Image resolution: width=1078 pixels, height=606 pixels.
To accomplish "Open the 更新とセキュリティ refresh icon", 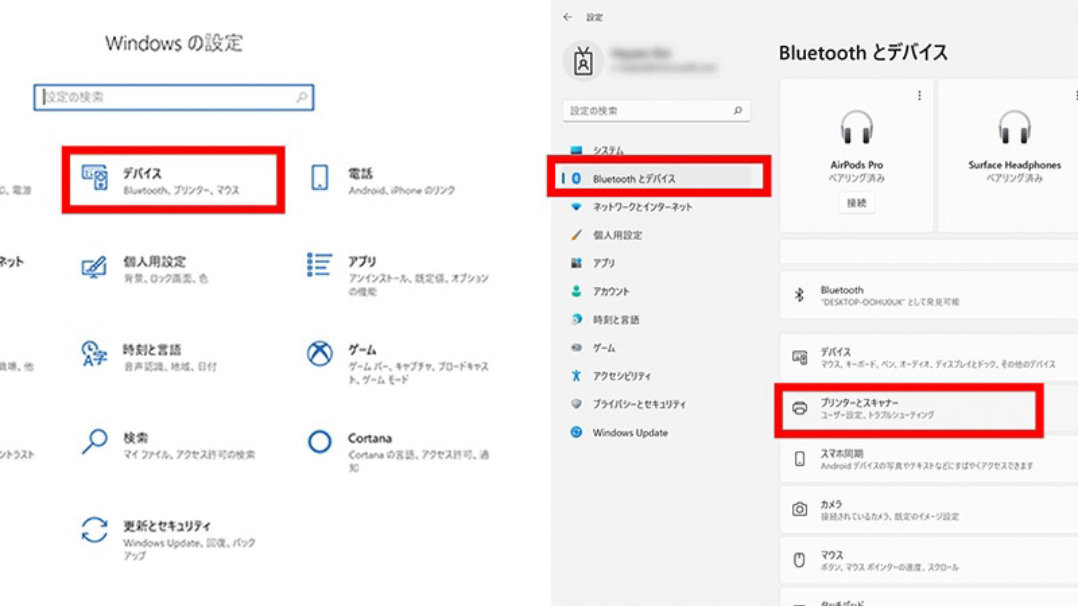I will coord(94,530).
